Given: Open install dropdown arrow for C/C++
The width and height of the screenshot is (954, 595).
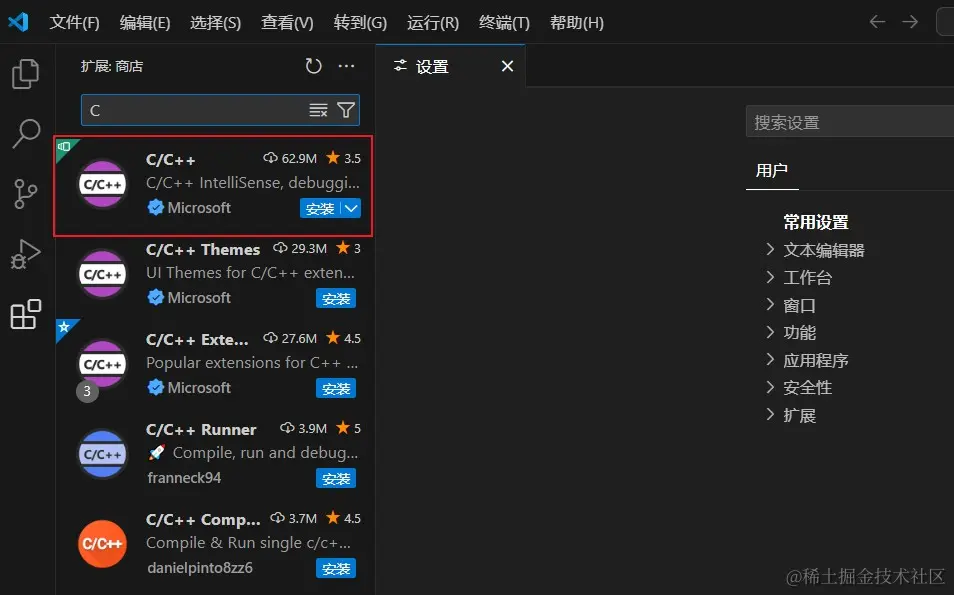Looking at the screenshot, I should click(351, 208).
